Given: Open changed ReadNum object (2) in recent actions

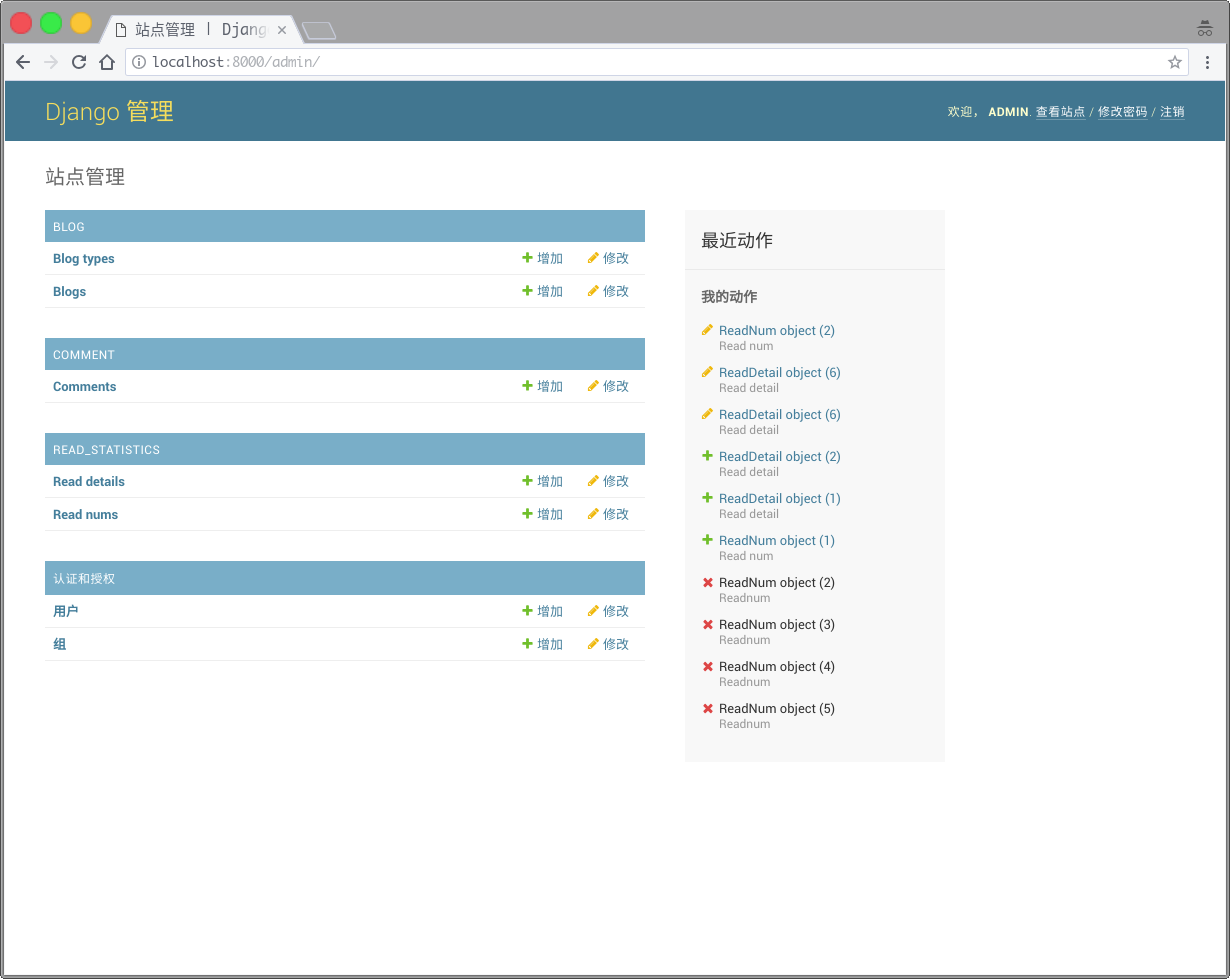Looking at the screenshot, I should pyautogui.click(x=777, y=331).
